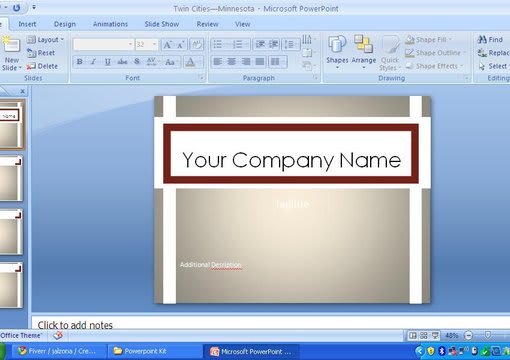This screenshot has width=510, height=360.
Task: Click the Your Company Name title text
Action: 291,160
